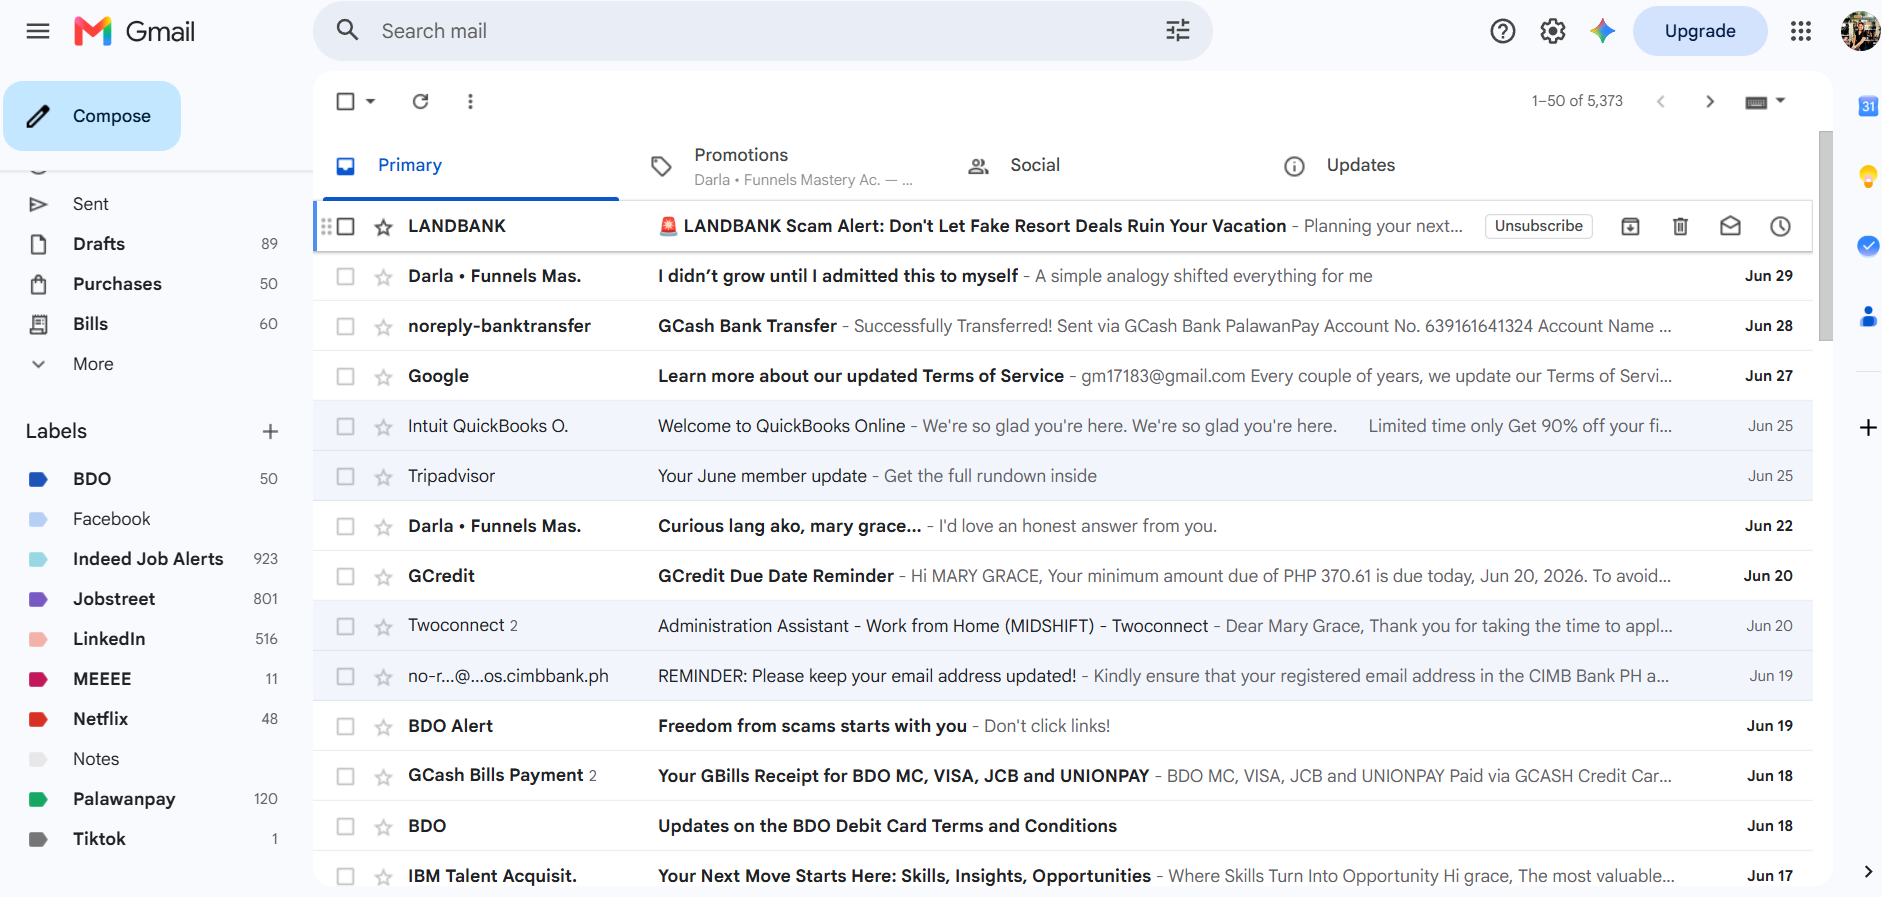Open the More options three-dot menu

(x=470, y=101)
